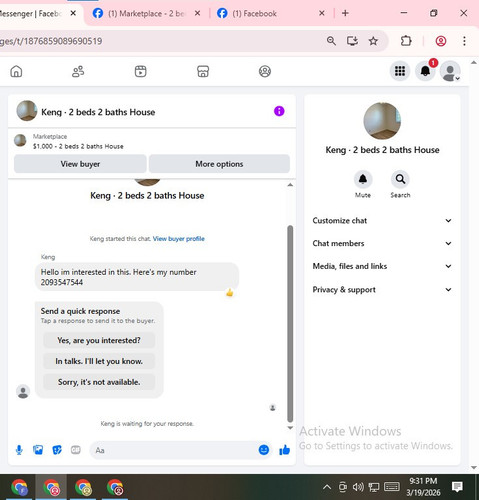Open the Marketplace storefront icon
The image size is (479, 500).
point(203,71)
